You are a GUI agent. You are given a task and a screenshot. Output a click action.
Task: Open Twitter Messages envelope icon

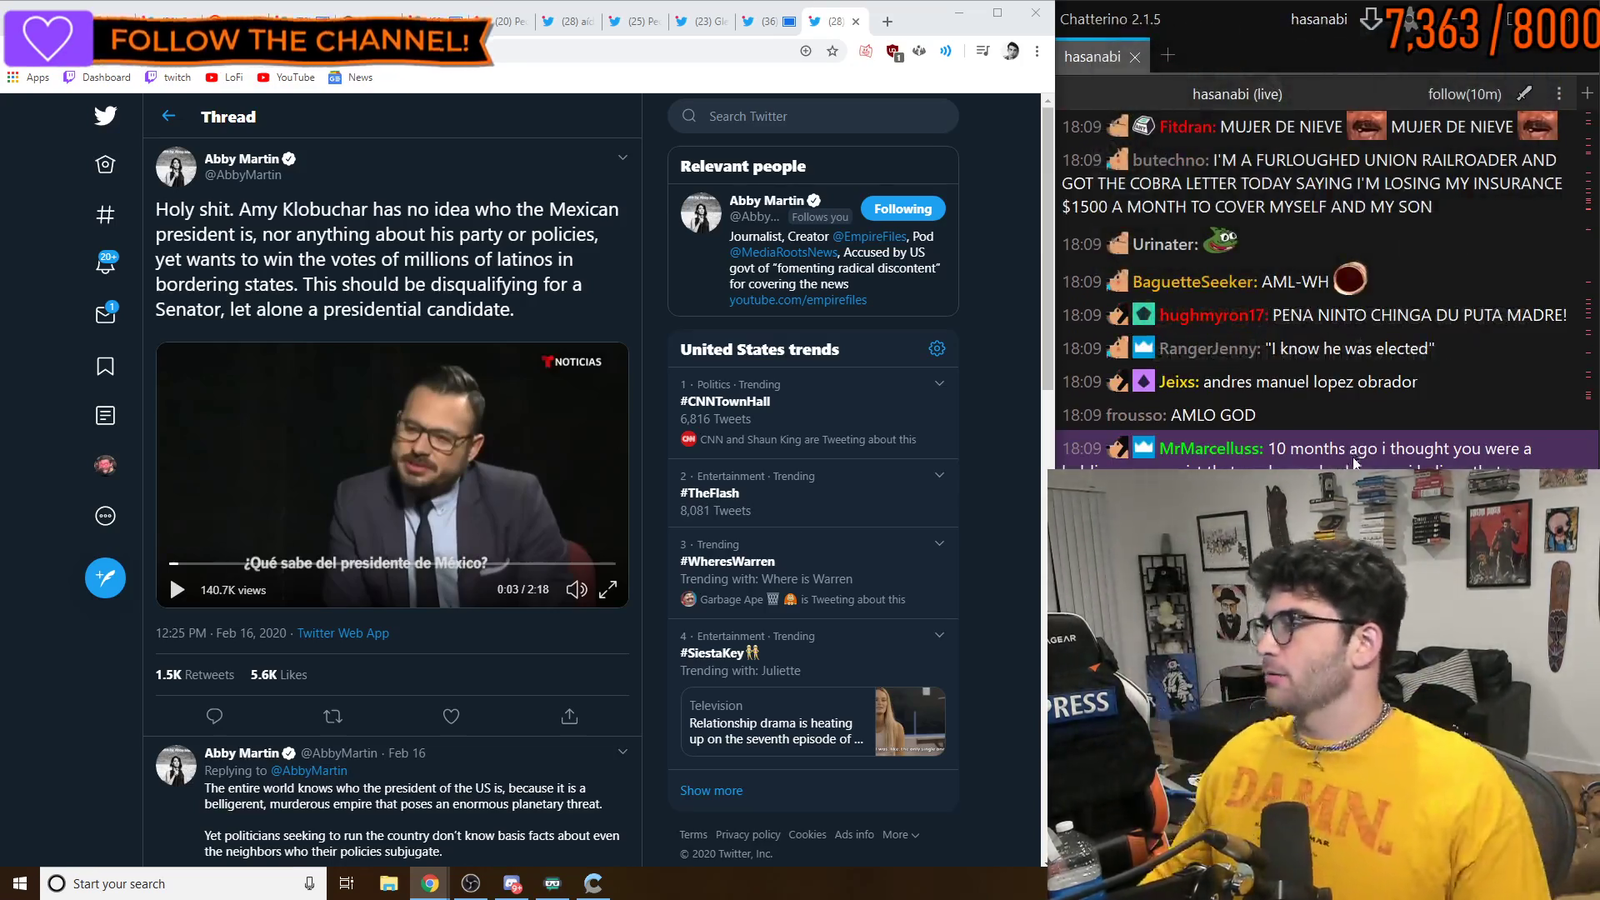click(105, 314)
